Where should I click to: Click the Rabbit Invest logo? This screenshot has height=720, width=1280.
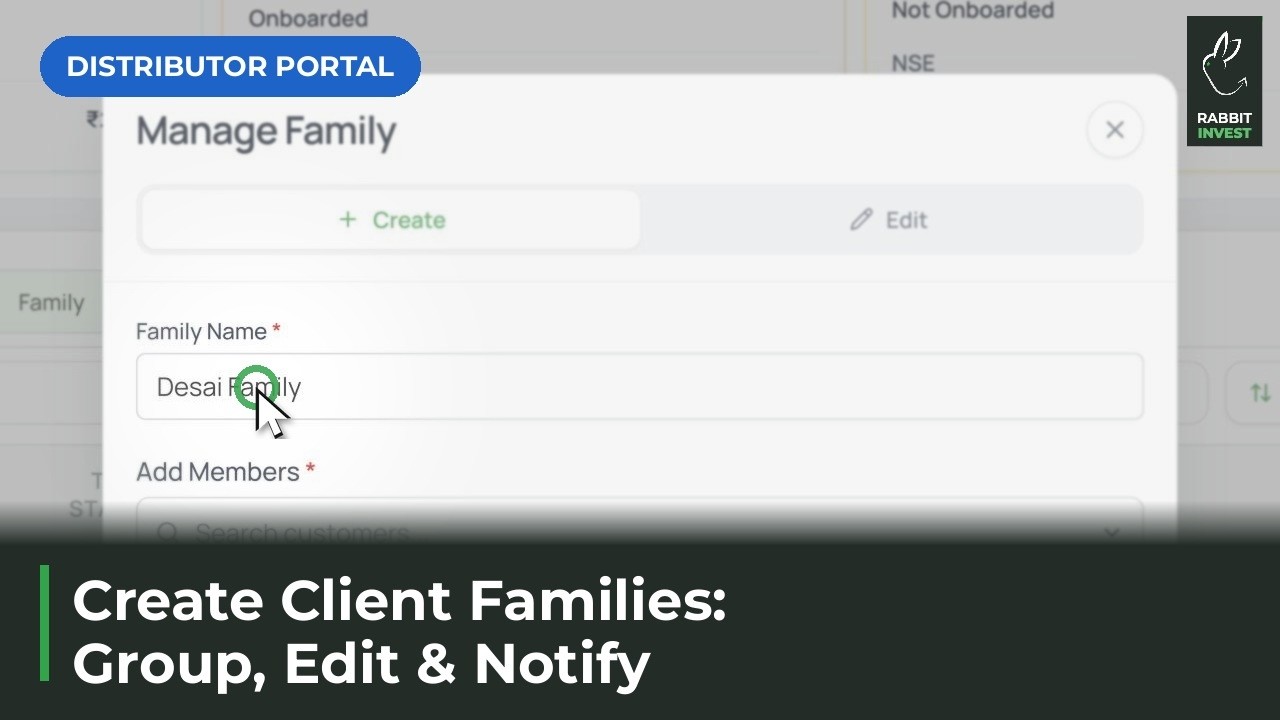(1224, 81)
